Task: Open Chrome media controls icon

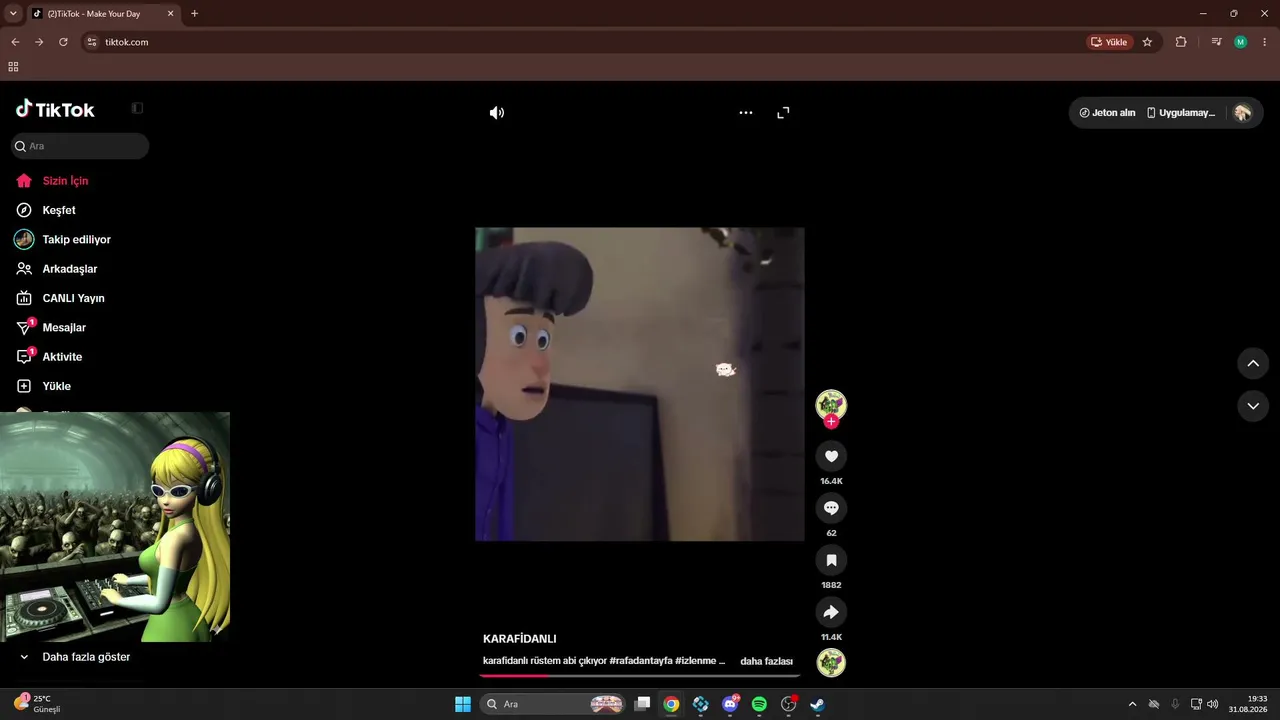Action: pyautogui.click(x=1216, y=42)
